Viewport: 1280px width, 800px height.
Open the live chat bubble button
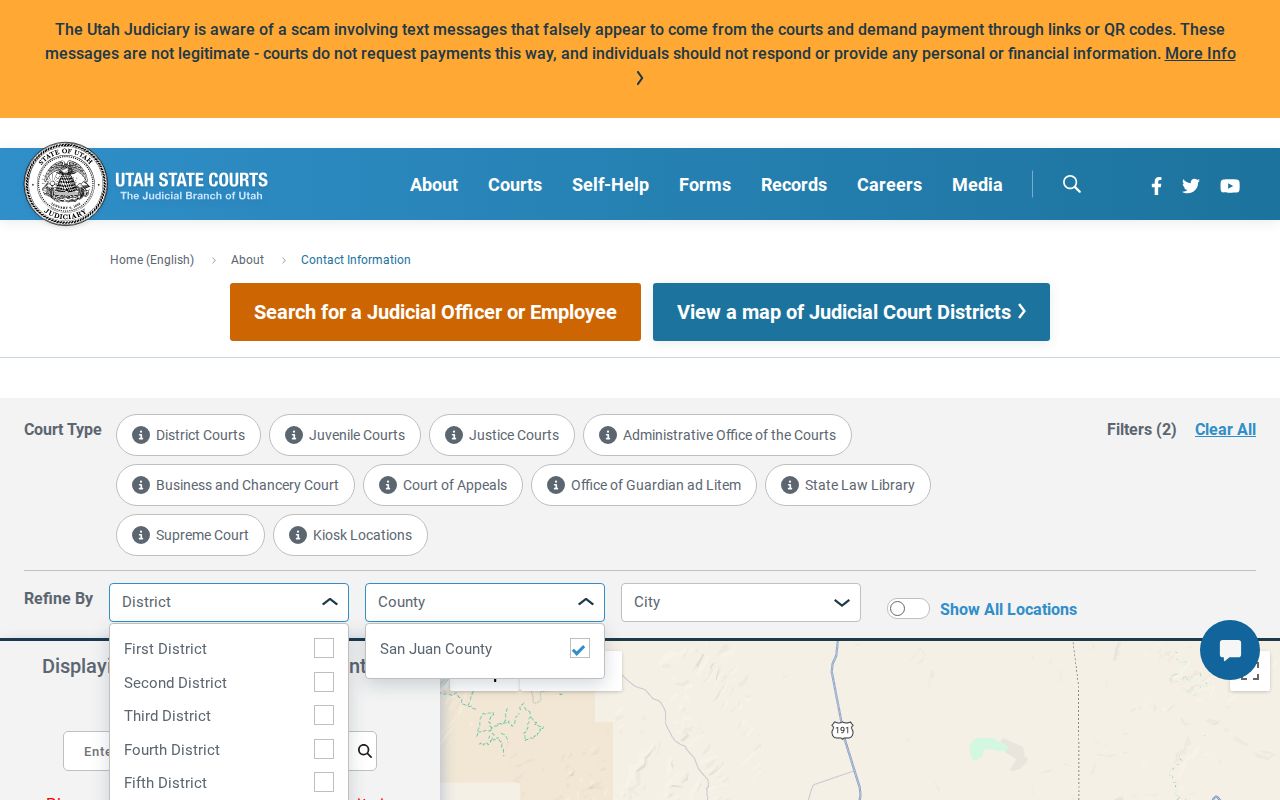[1230, 650]
